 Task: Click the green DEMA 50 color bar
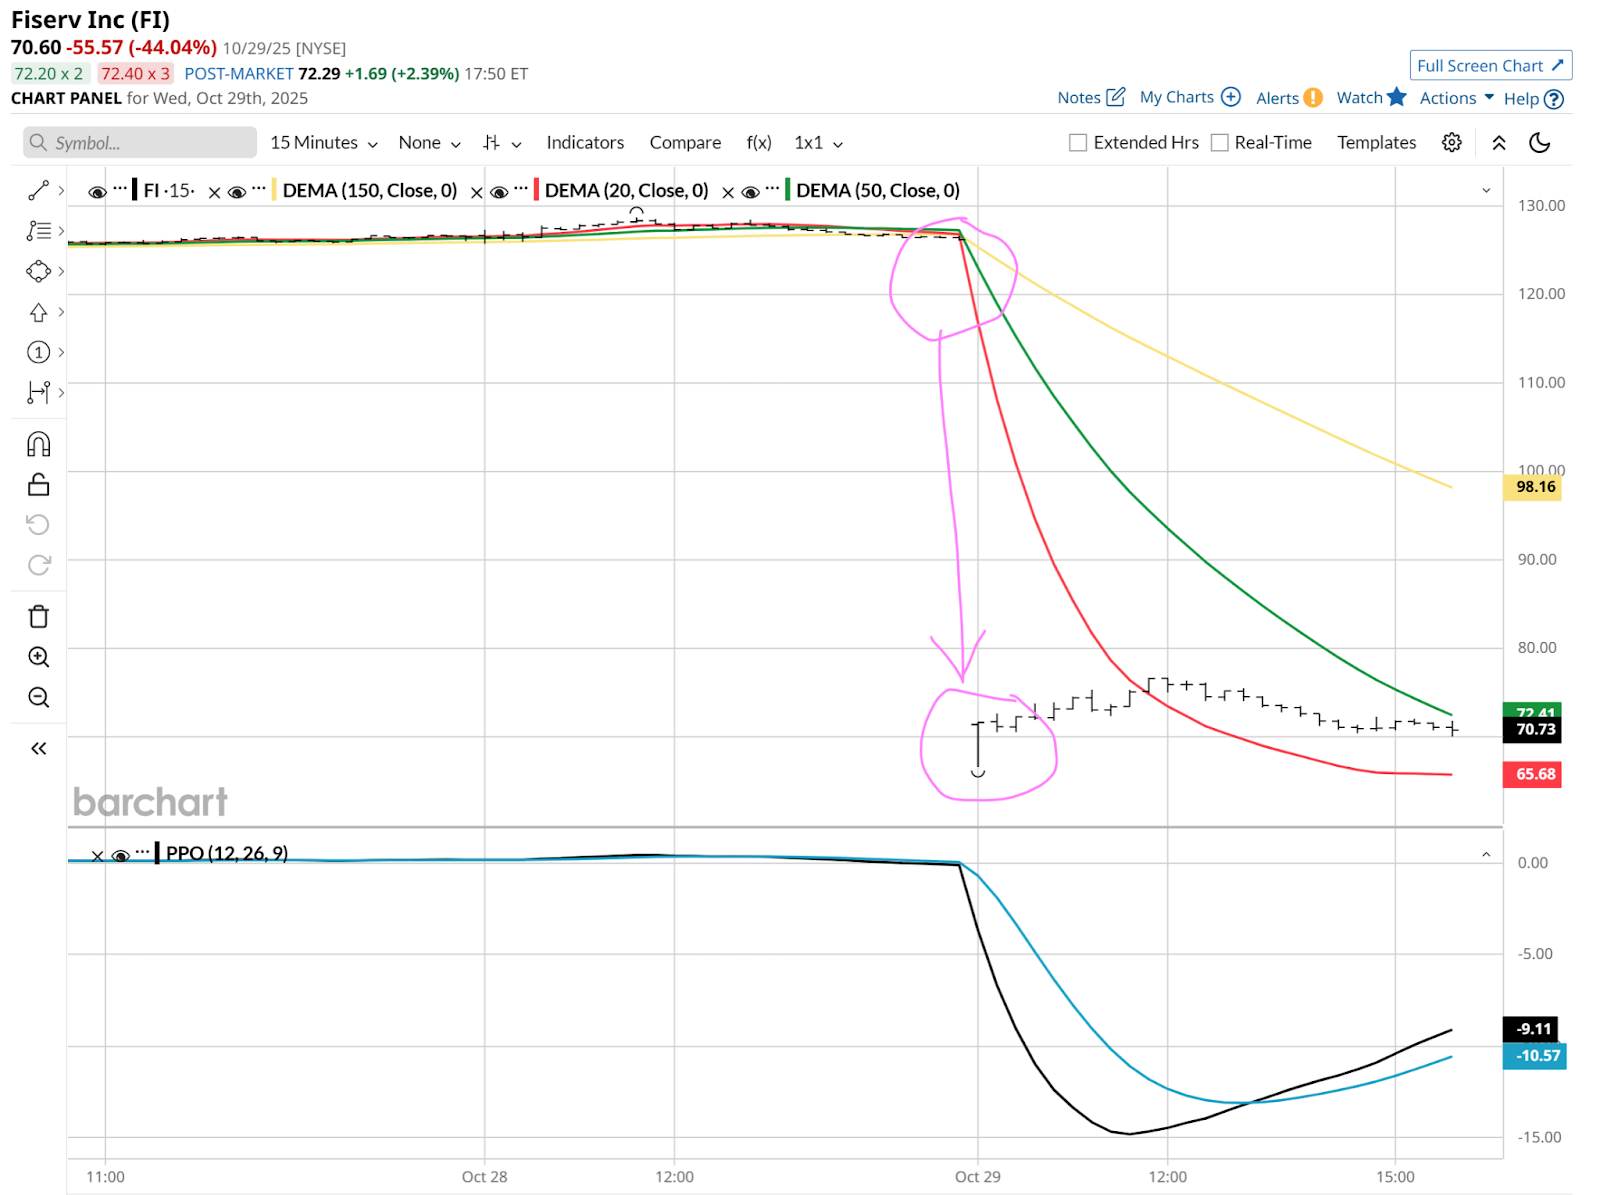[788, 190]
